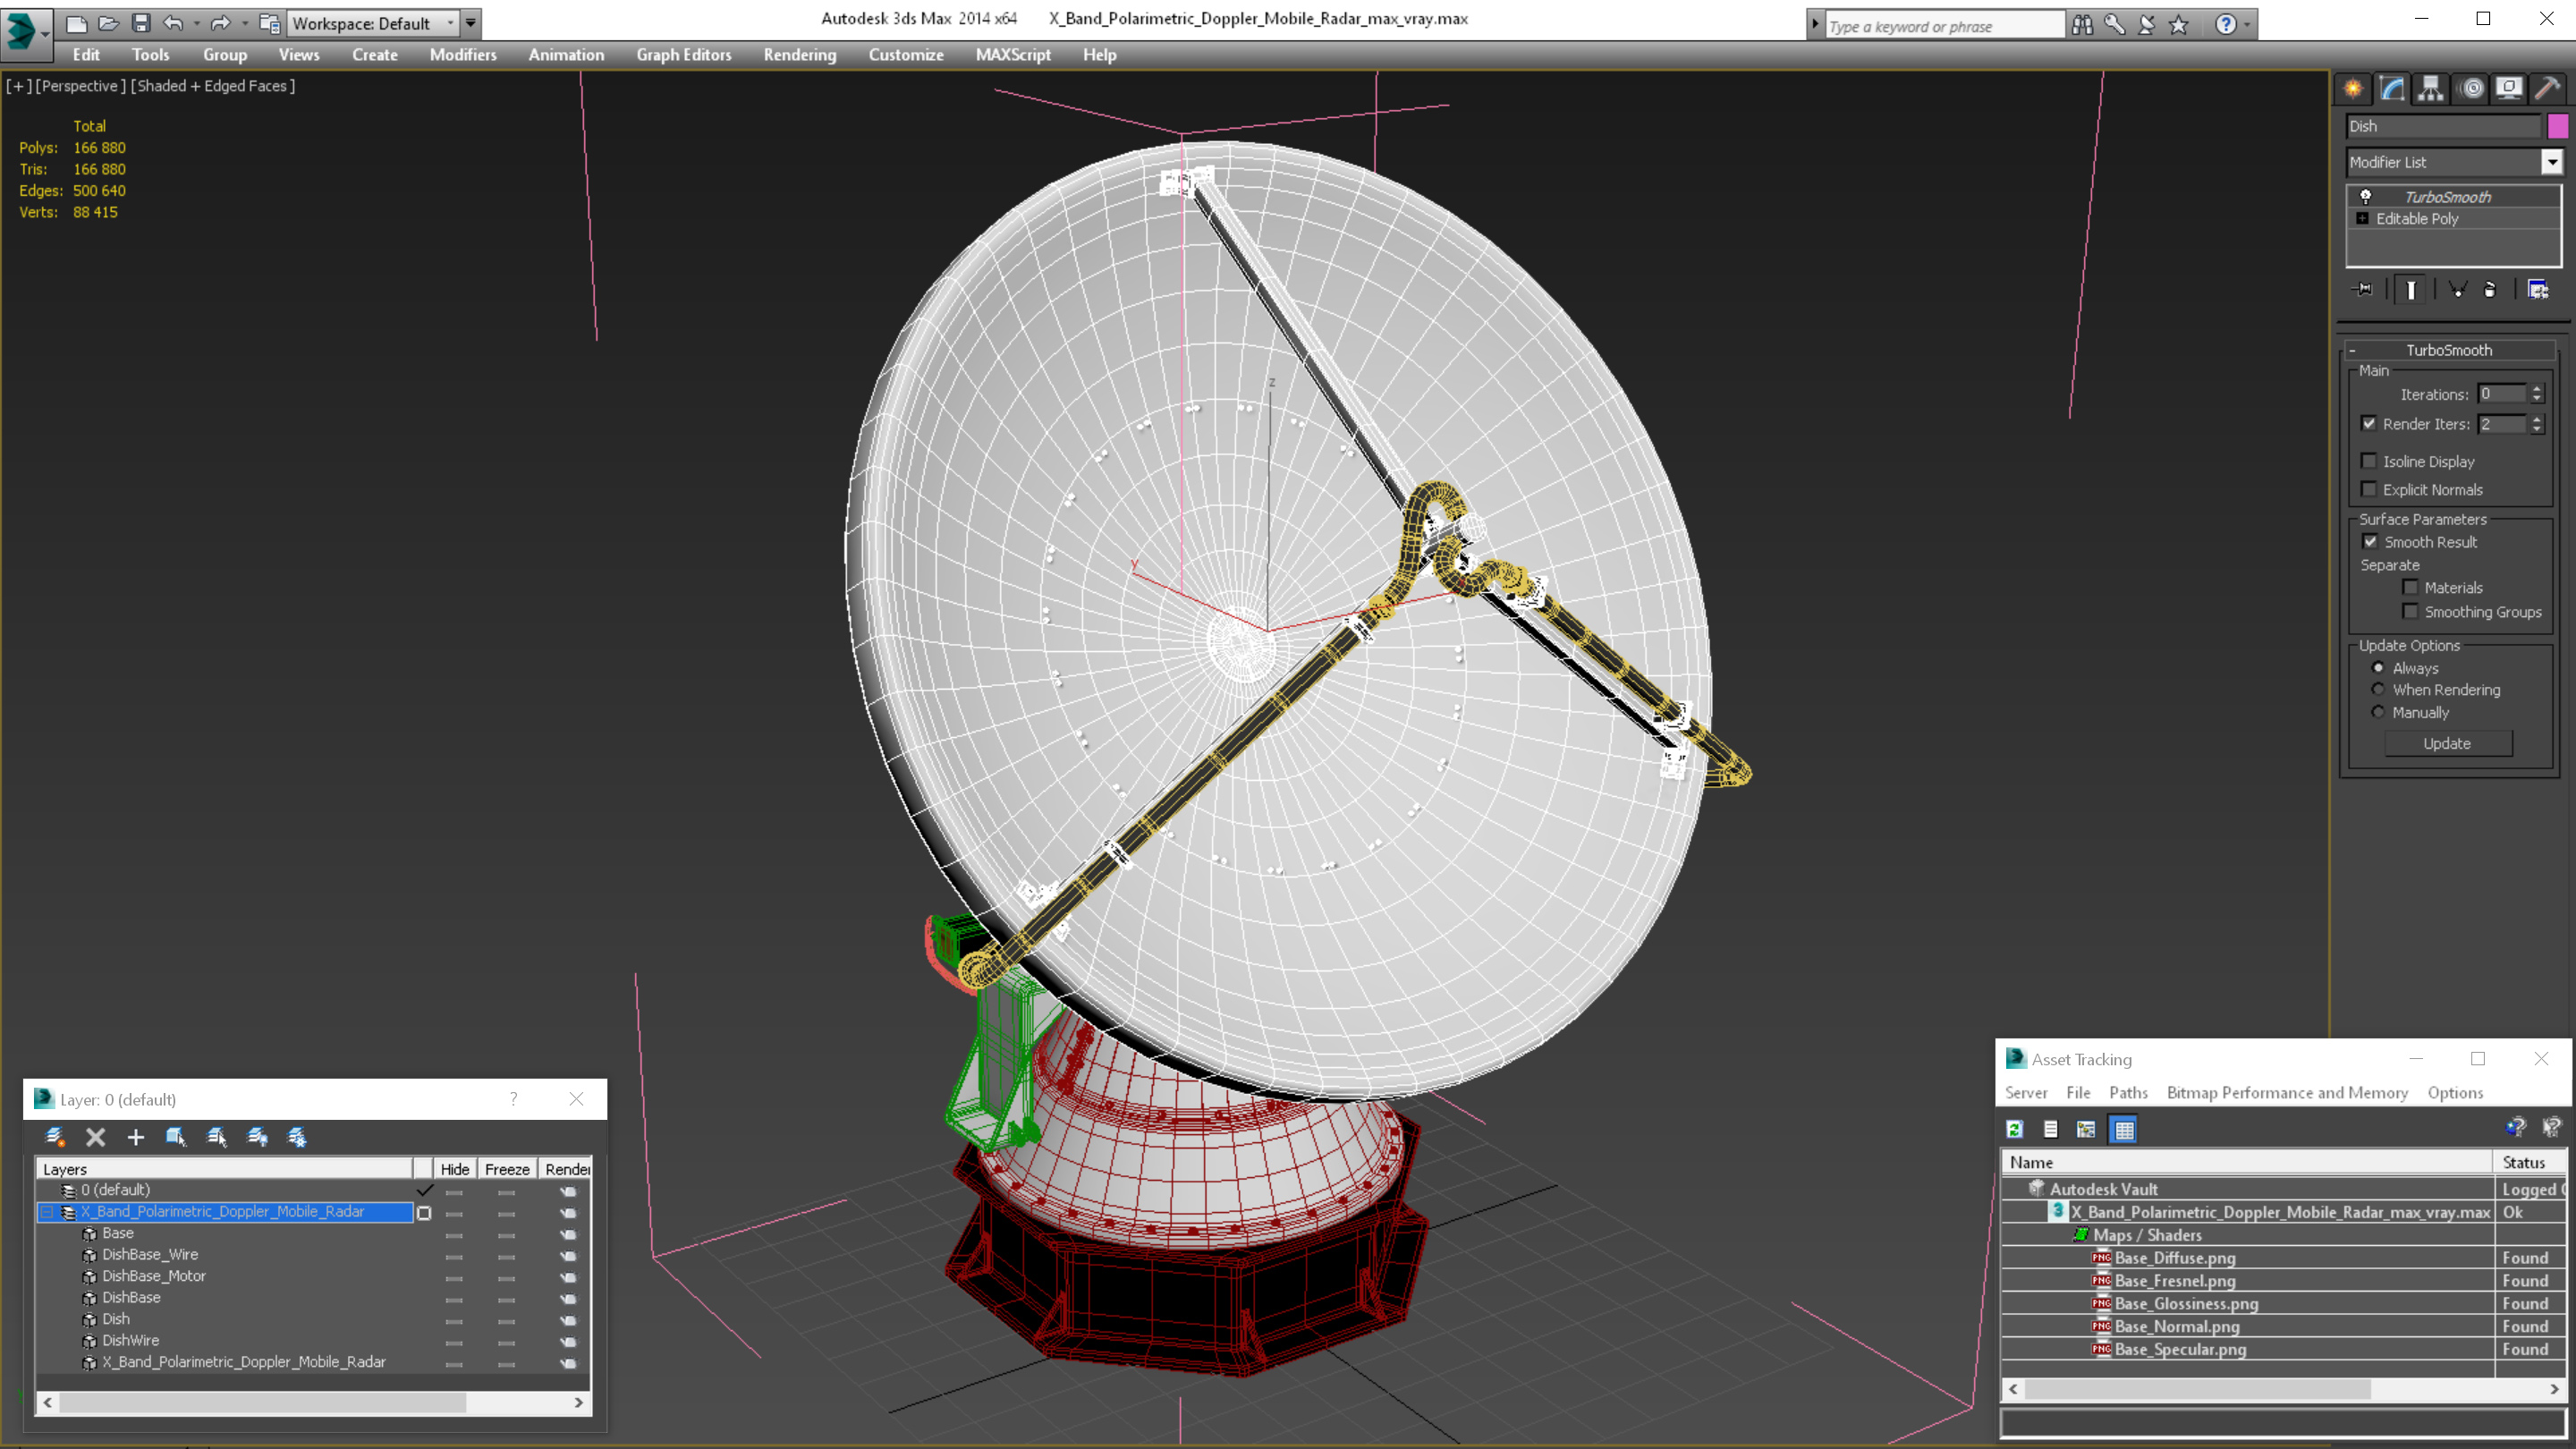Open the Modifiers menu

coord(463,55)
